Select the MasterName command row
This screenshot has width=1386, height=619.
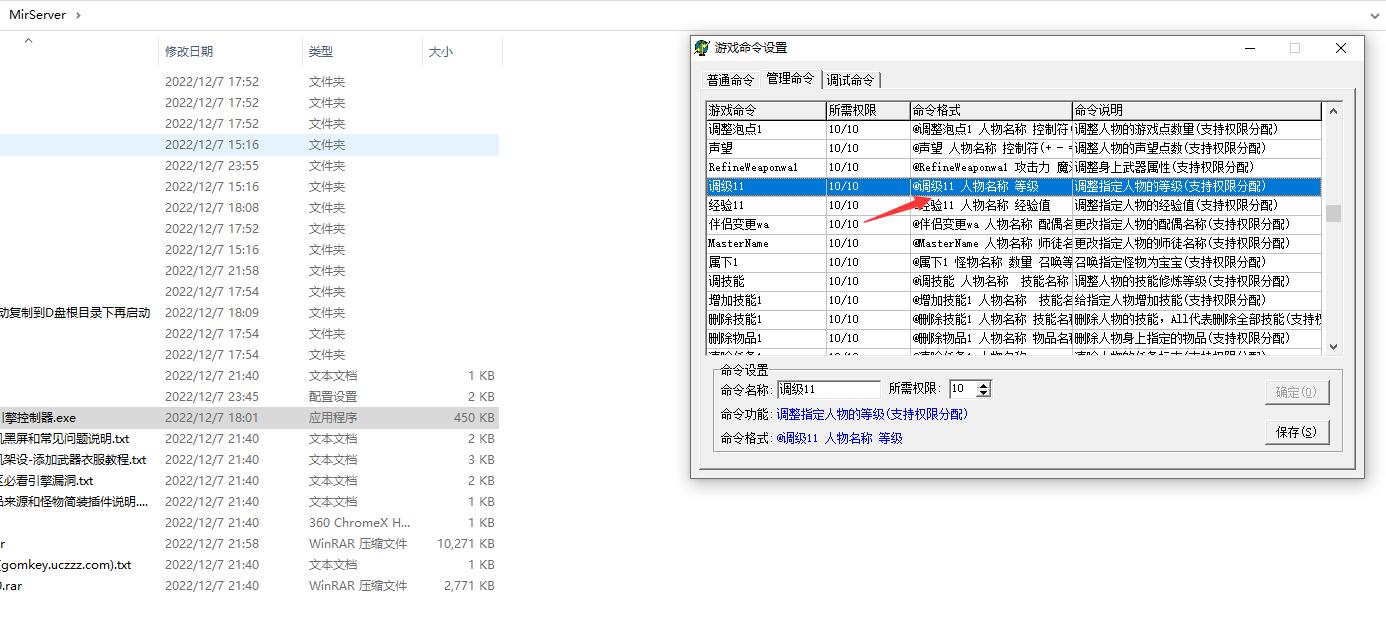(765, 243)
